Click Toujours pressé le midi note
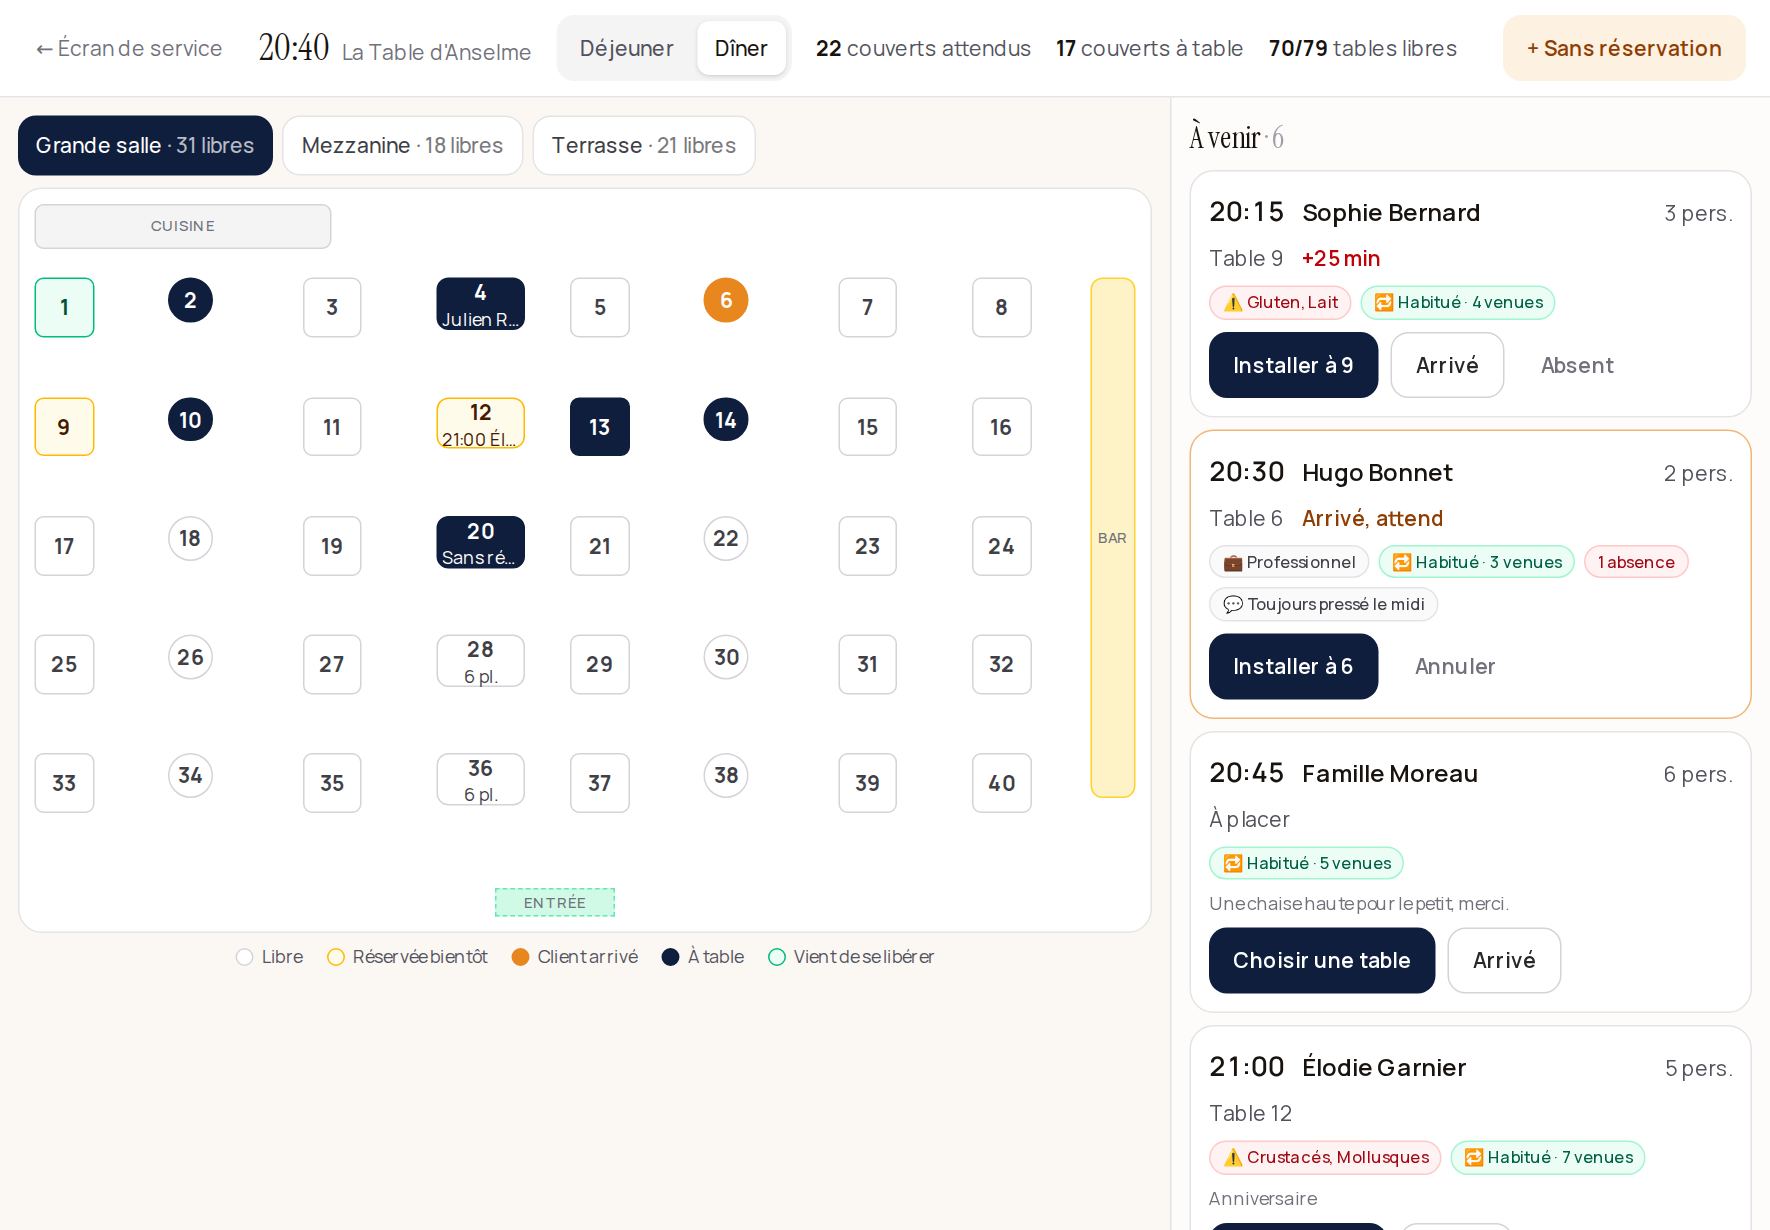The width and height of the screenshot is (1770, 1230). 1323,604
